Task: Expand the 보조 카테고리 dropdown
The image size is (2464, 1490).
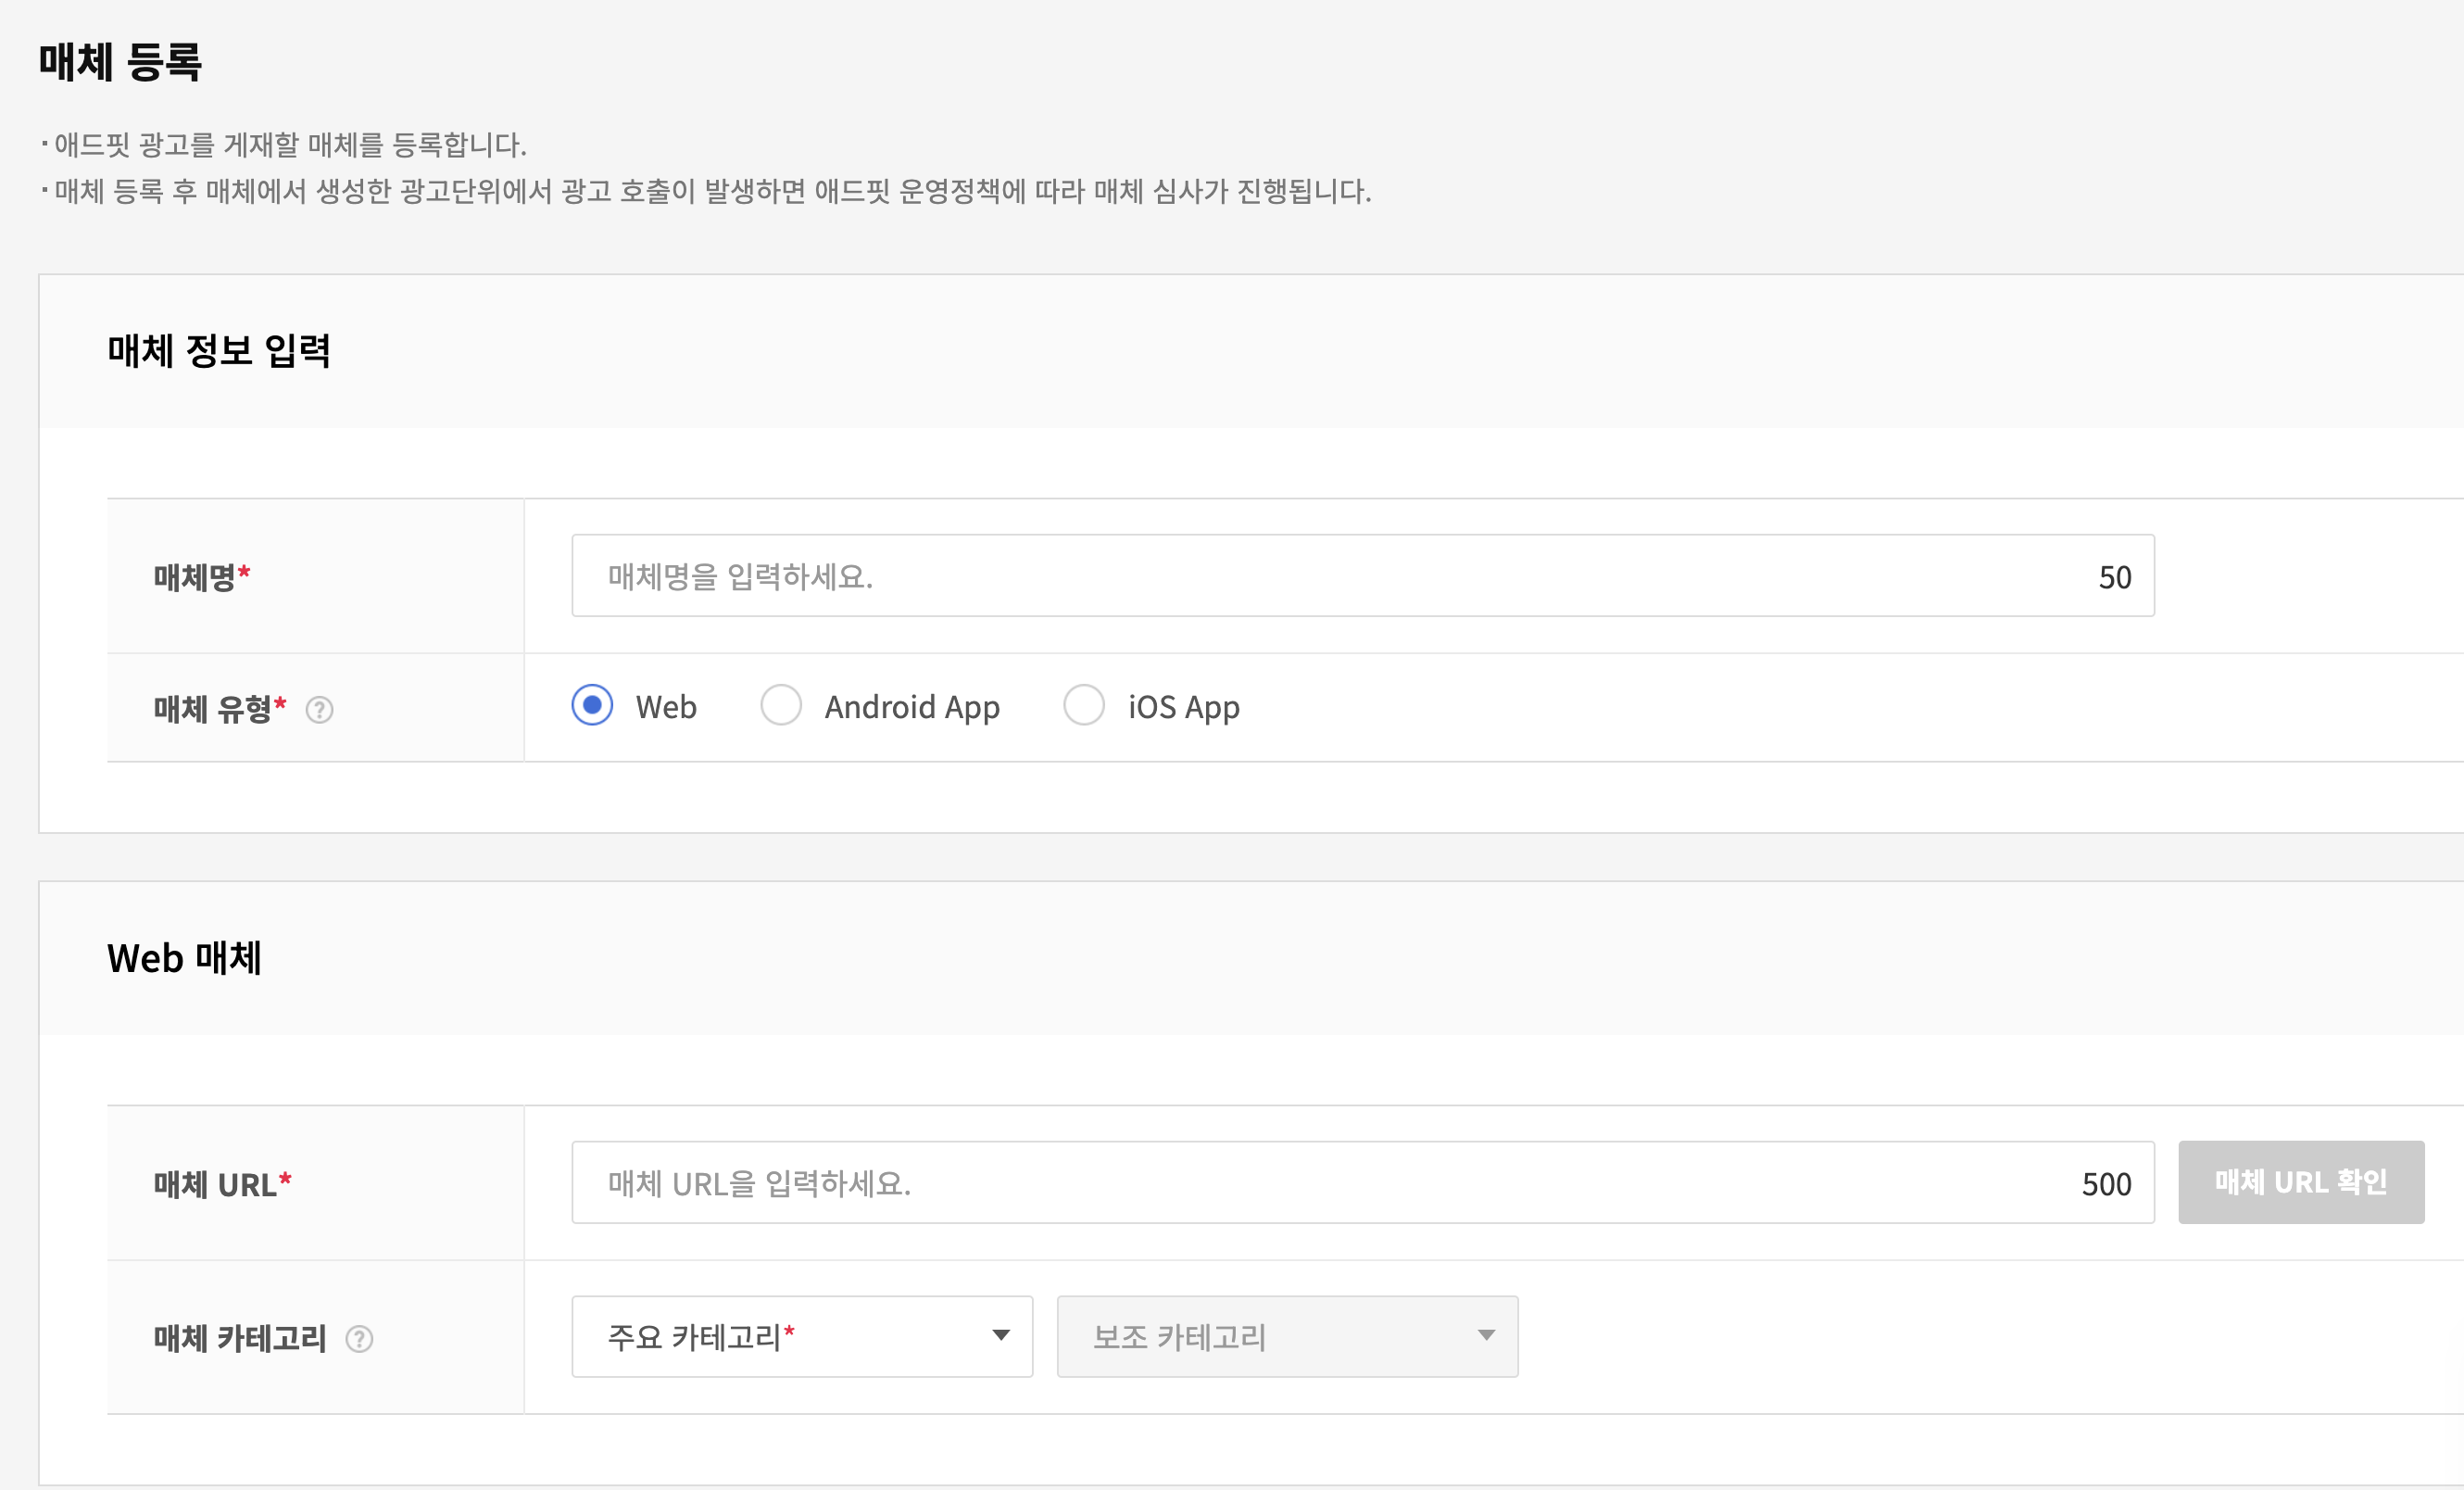Action: tap(1286, 1337)
